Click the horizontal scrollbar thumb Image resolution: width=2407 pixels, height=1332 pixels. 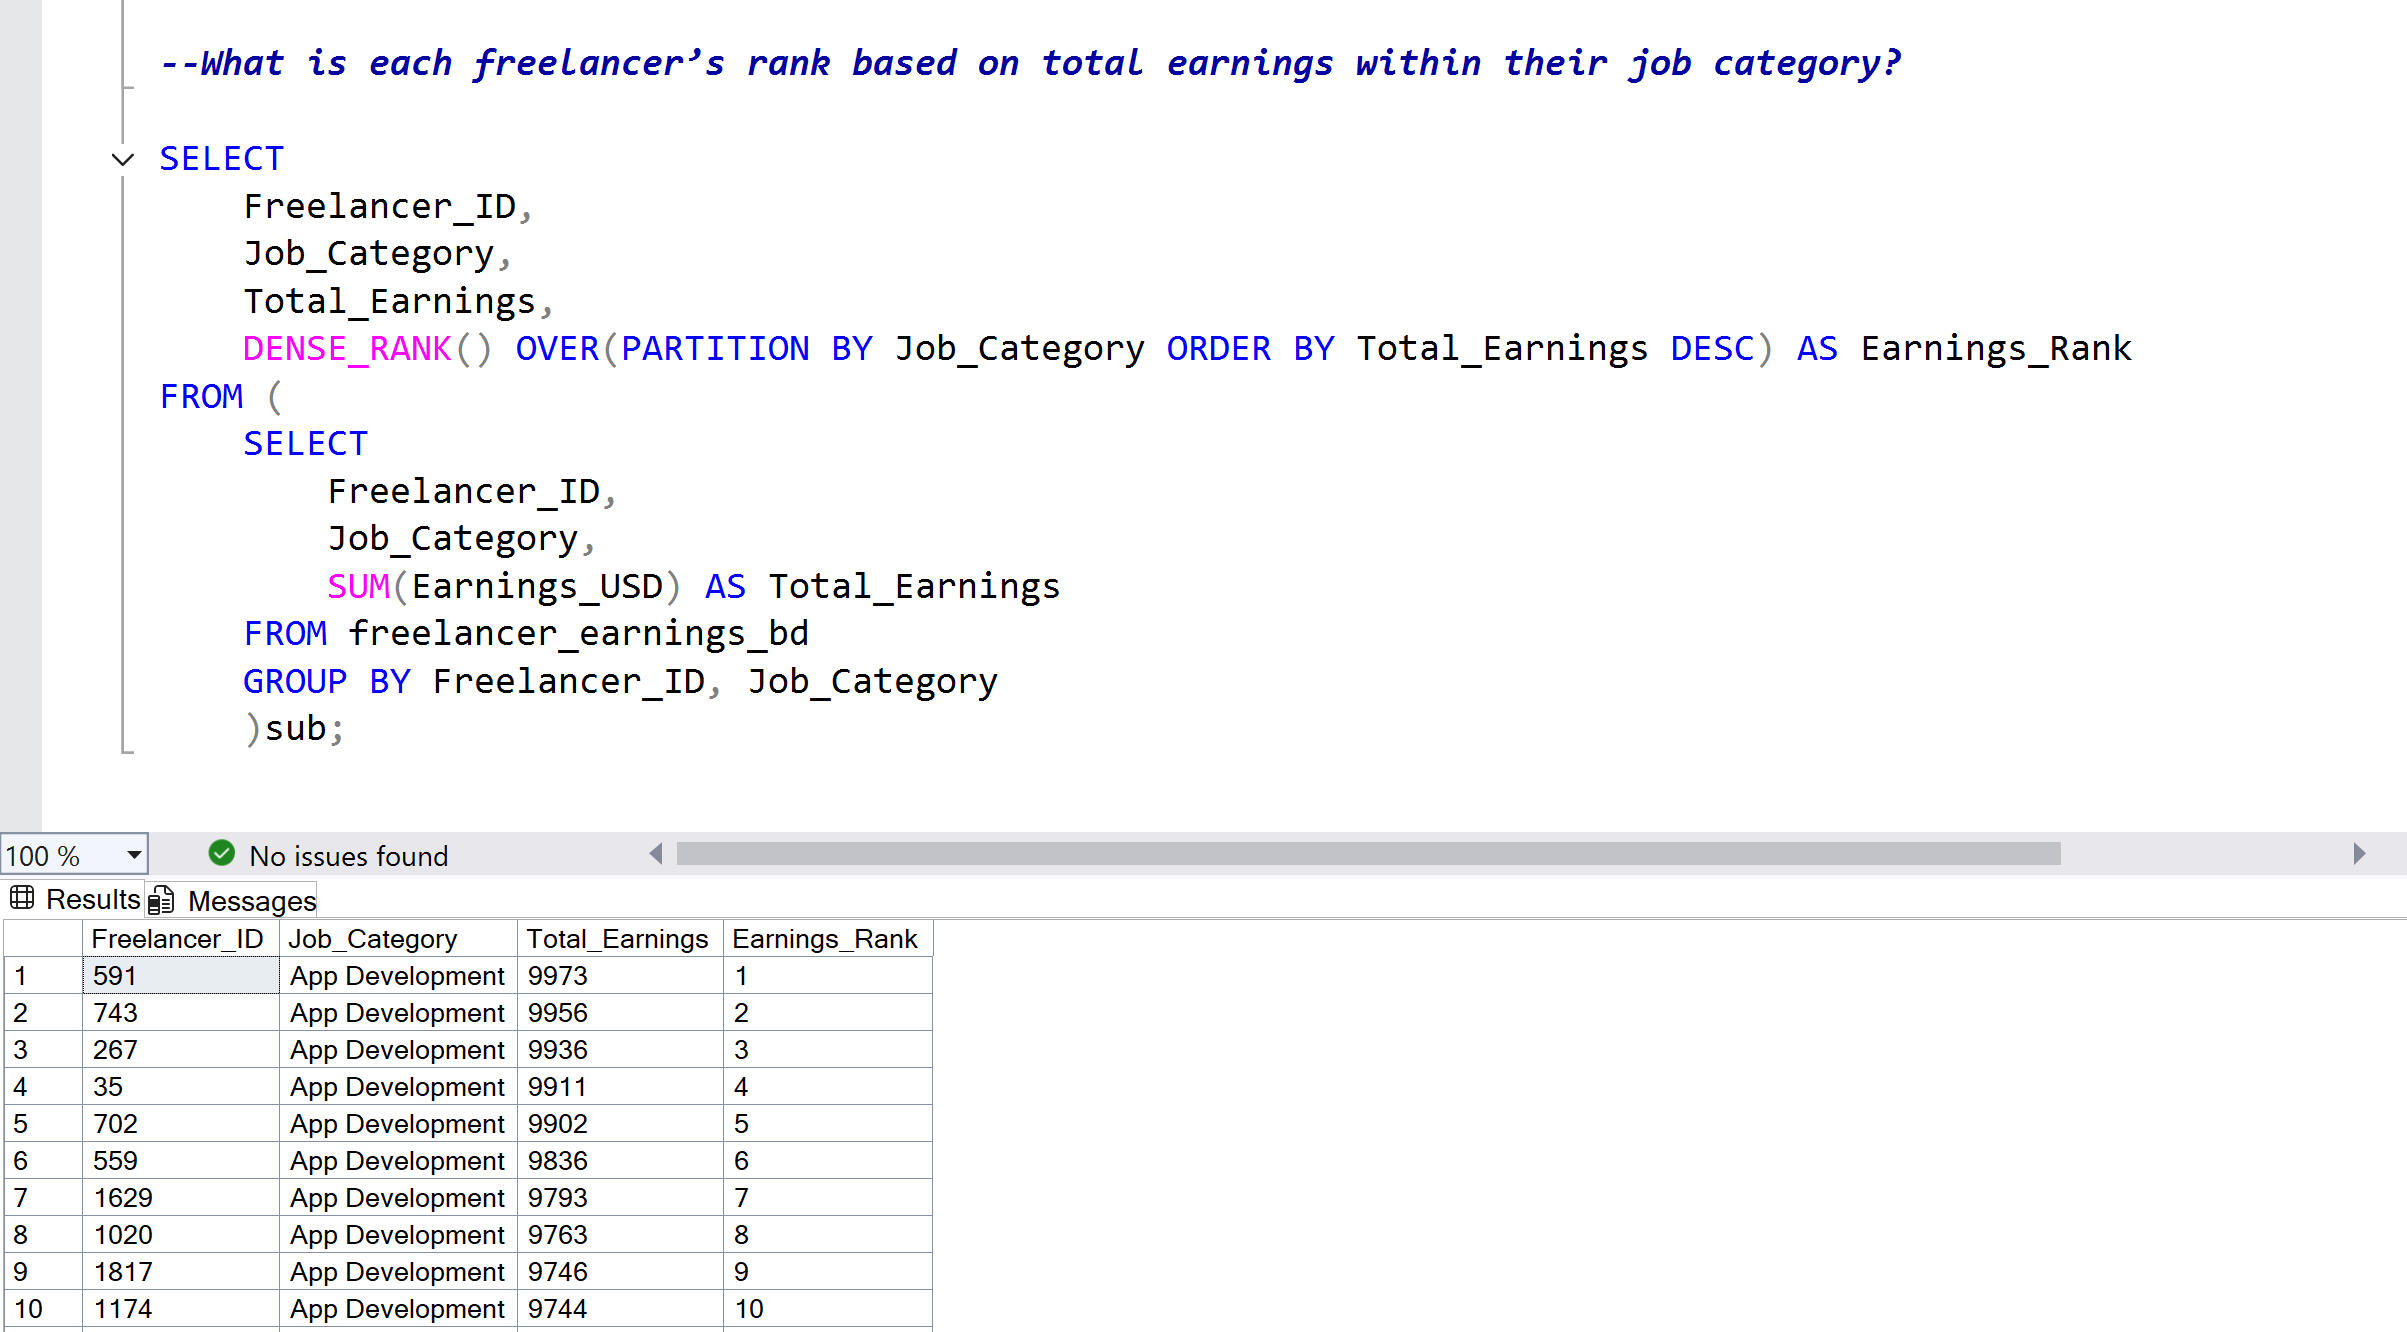(1368, 854)
